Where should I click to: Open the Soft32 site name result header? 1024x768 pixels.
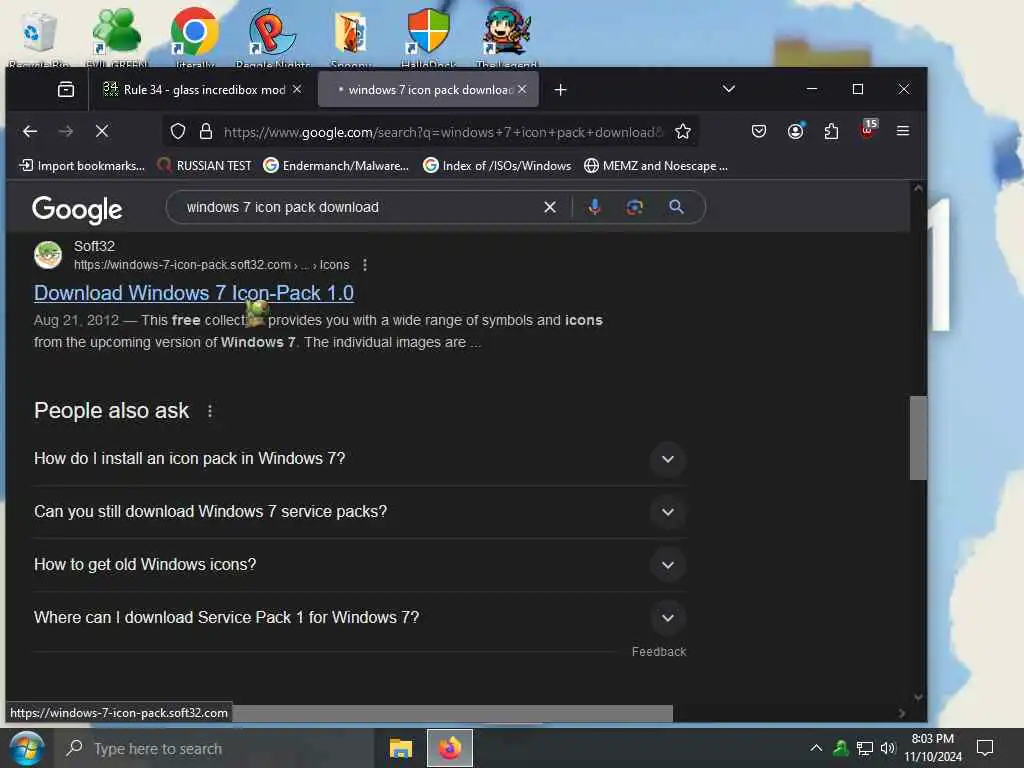pos(94,246)
